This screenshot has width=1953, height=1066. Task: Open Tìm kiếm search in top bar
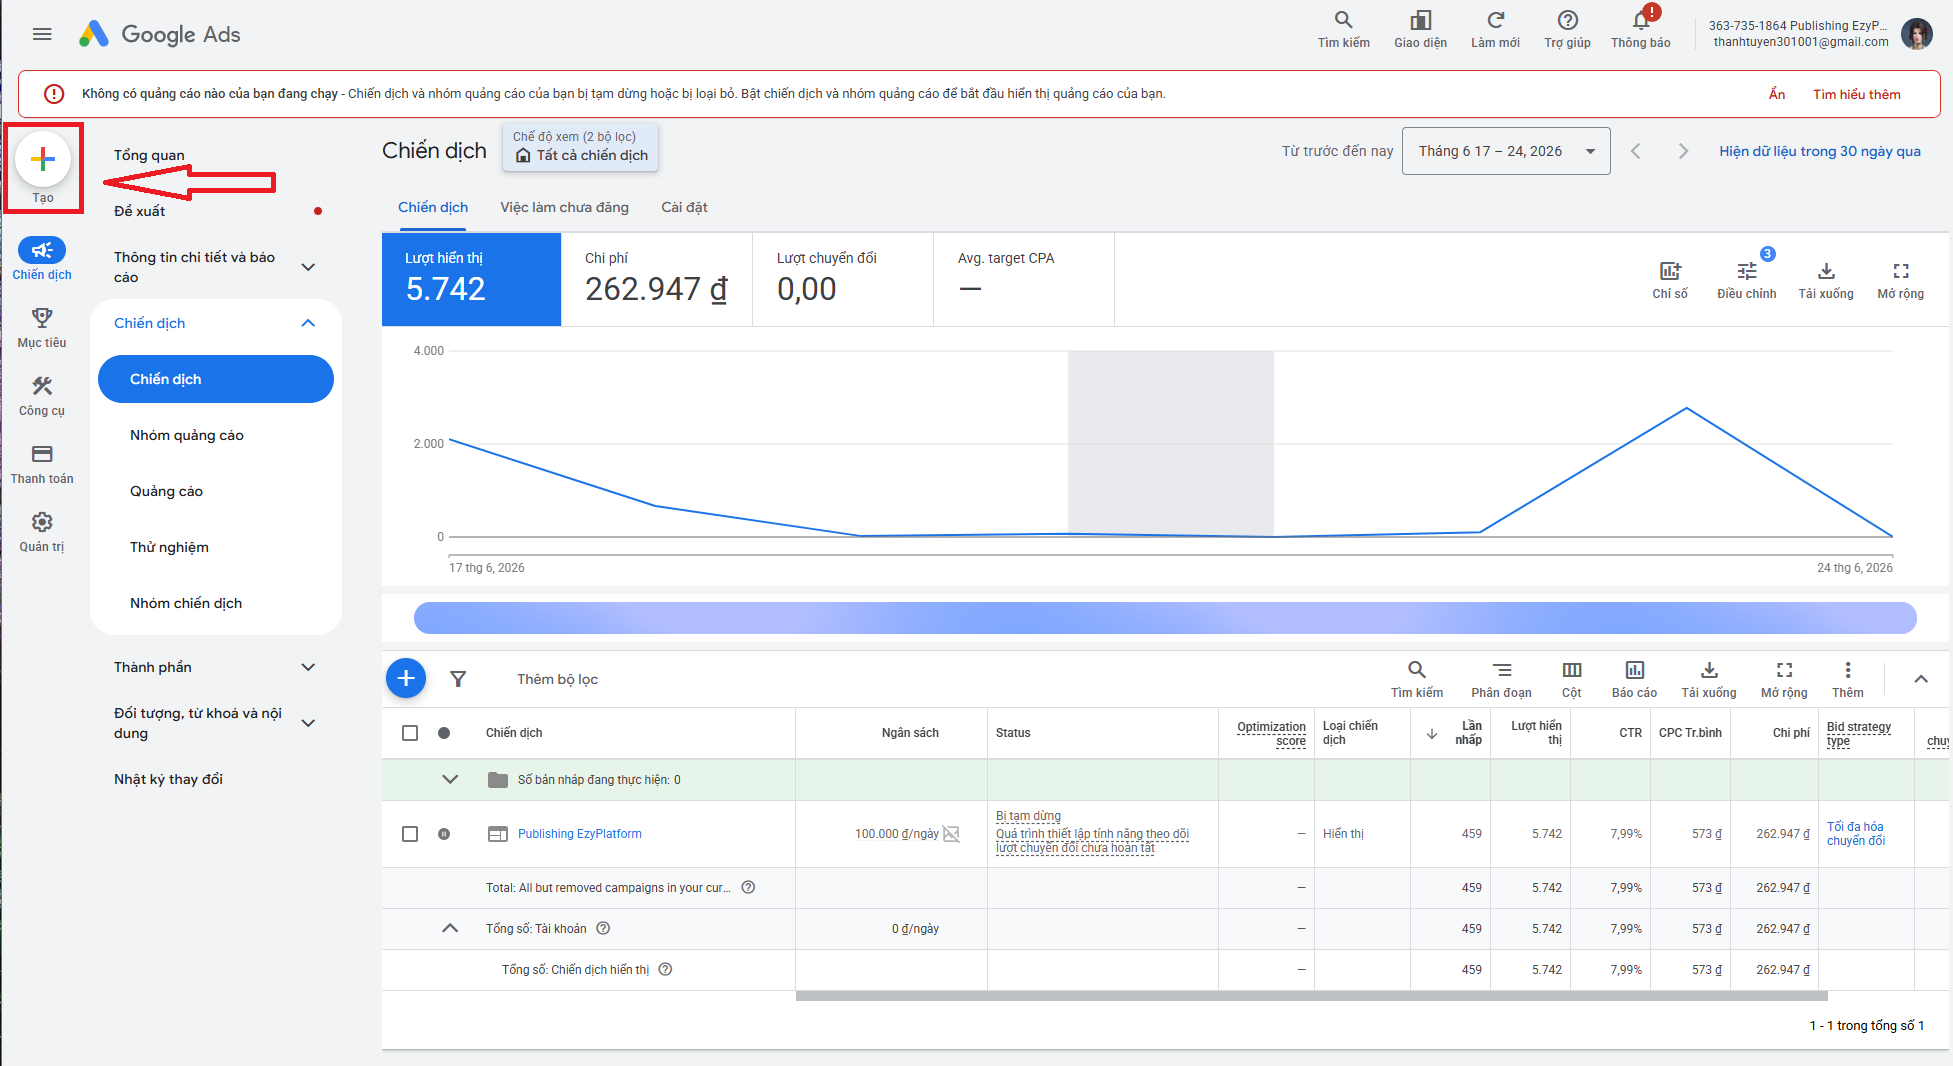(x=1343, y=29)
